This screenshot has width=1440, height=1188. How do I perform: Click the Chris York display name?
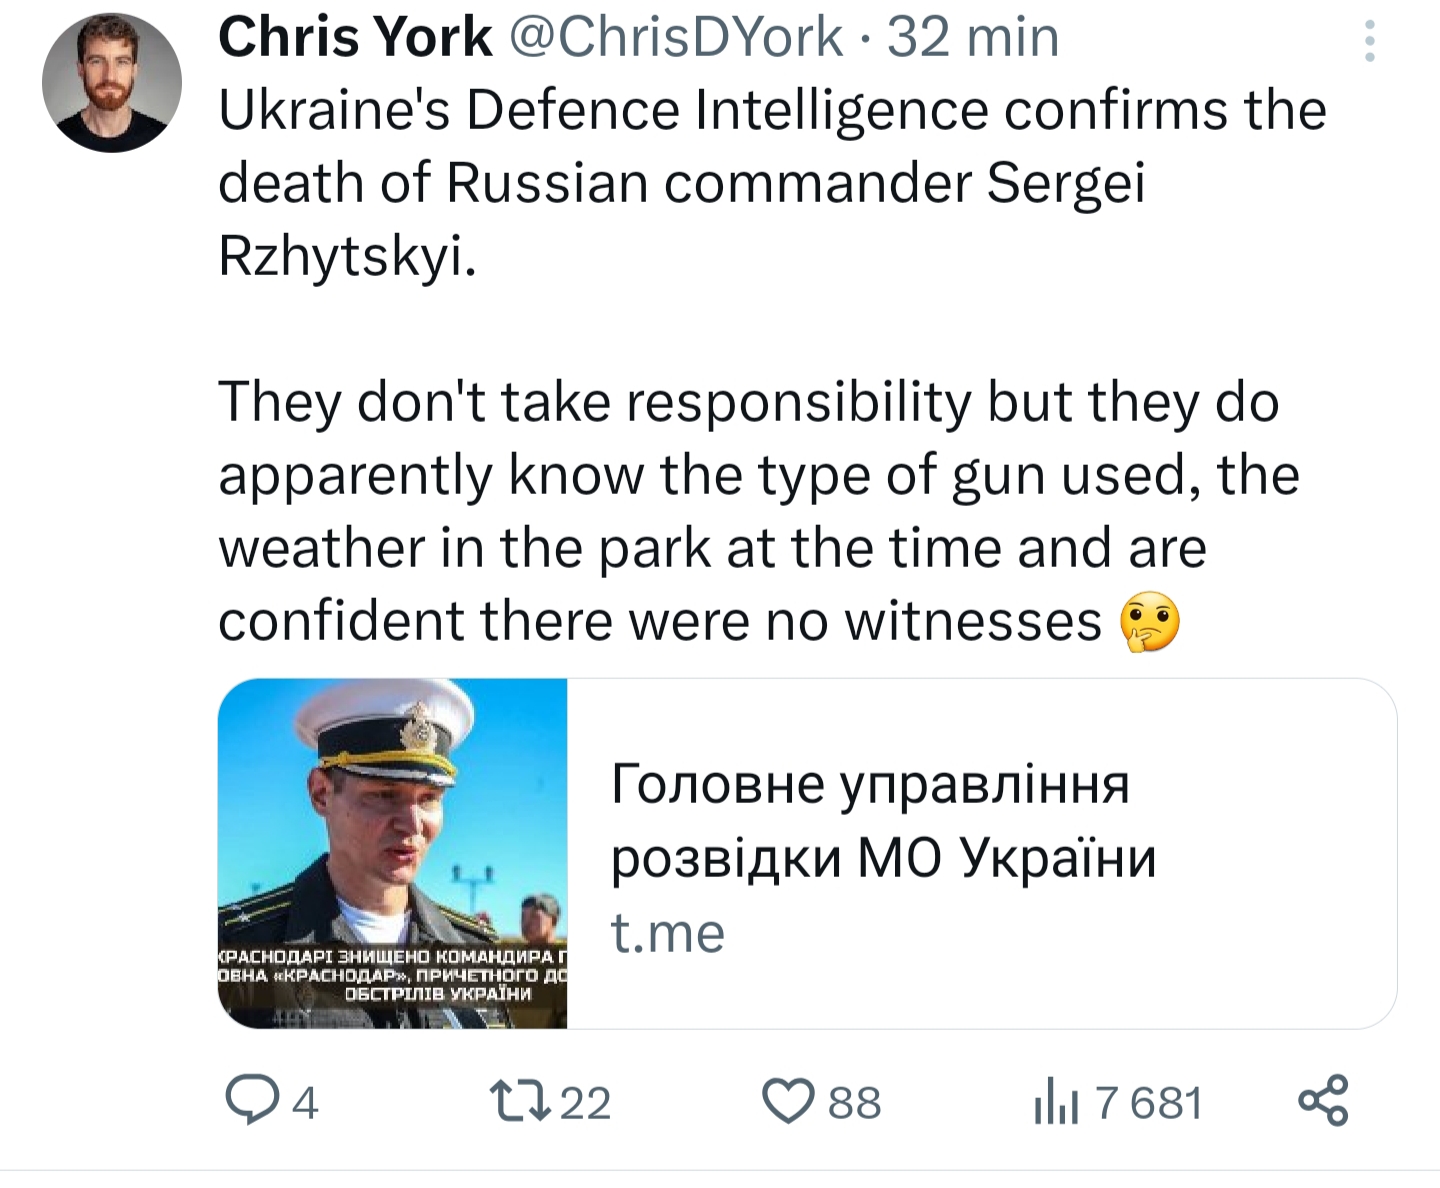(x=355, y=38)
